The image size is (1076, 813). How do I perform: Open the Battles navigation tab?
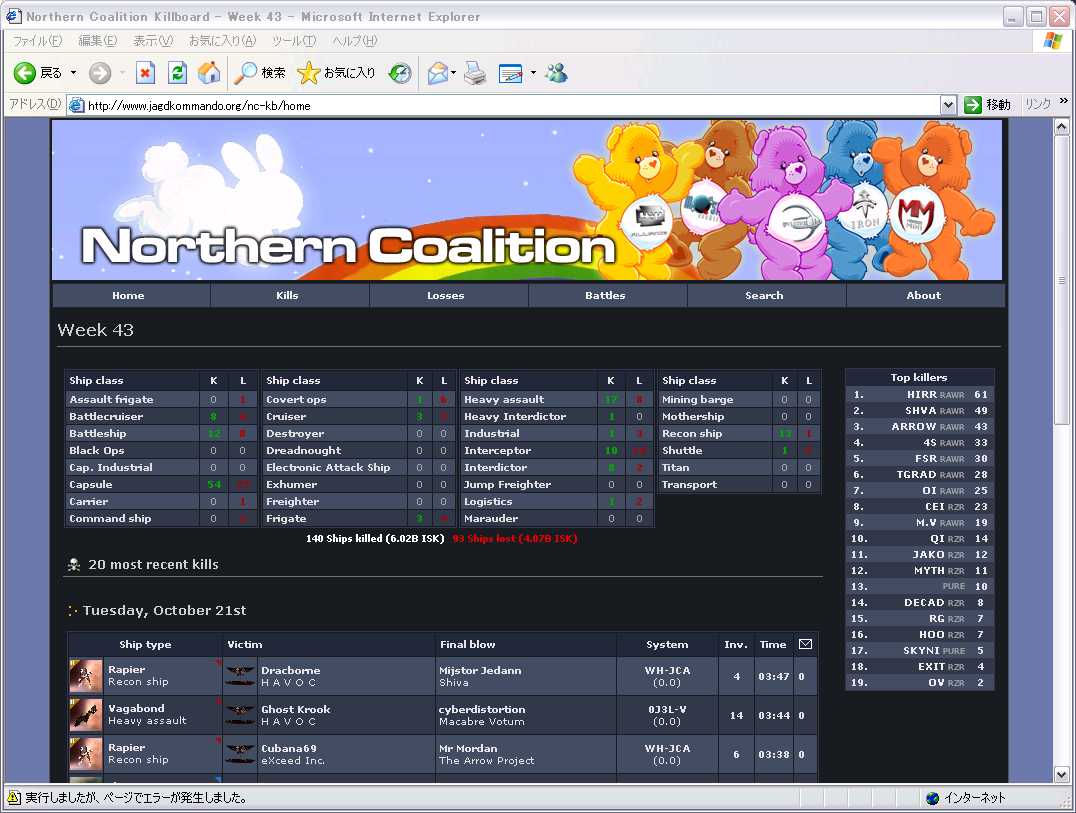click(605, 296)
